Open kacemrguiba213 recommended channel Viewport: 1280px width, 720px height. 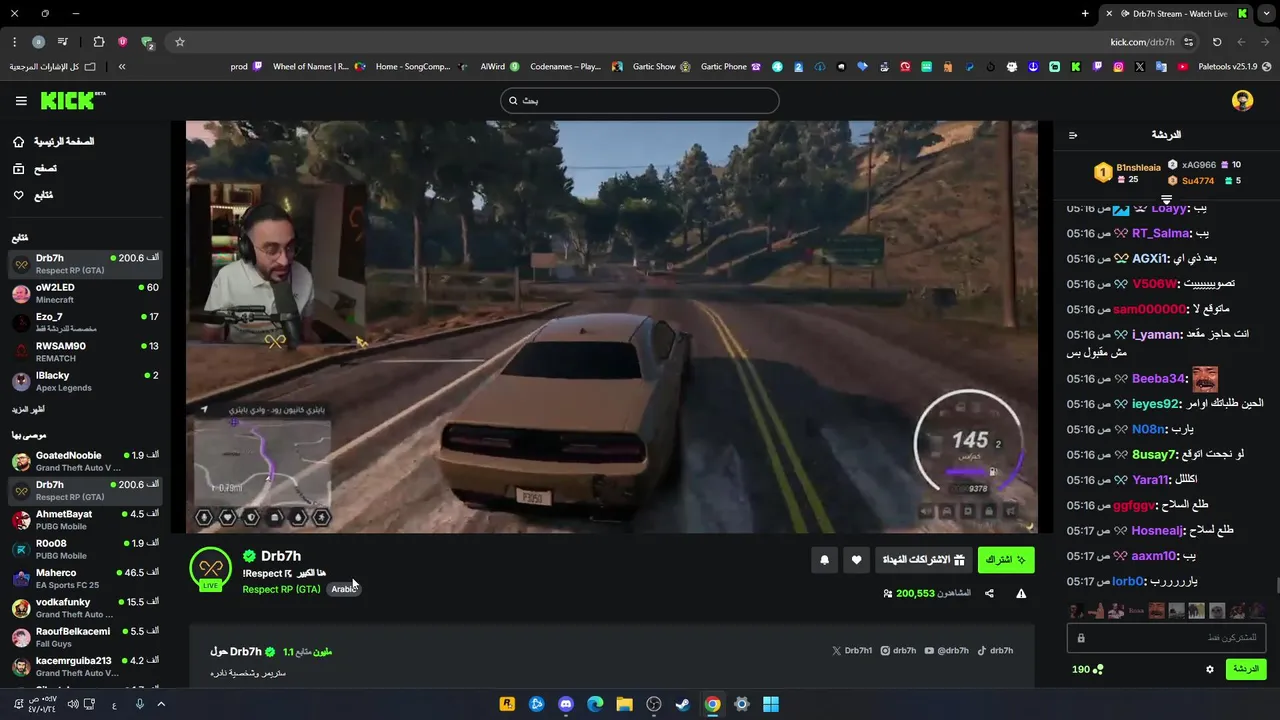click(85, 666)
